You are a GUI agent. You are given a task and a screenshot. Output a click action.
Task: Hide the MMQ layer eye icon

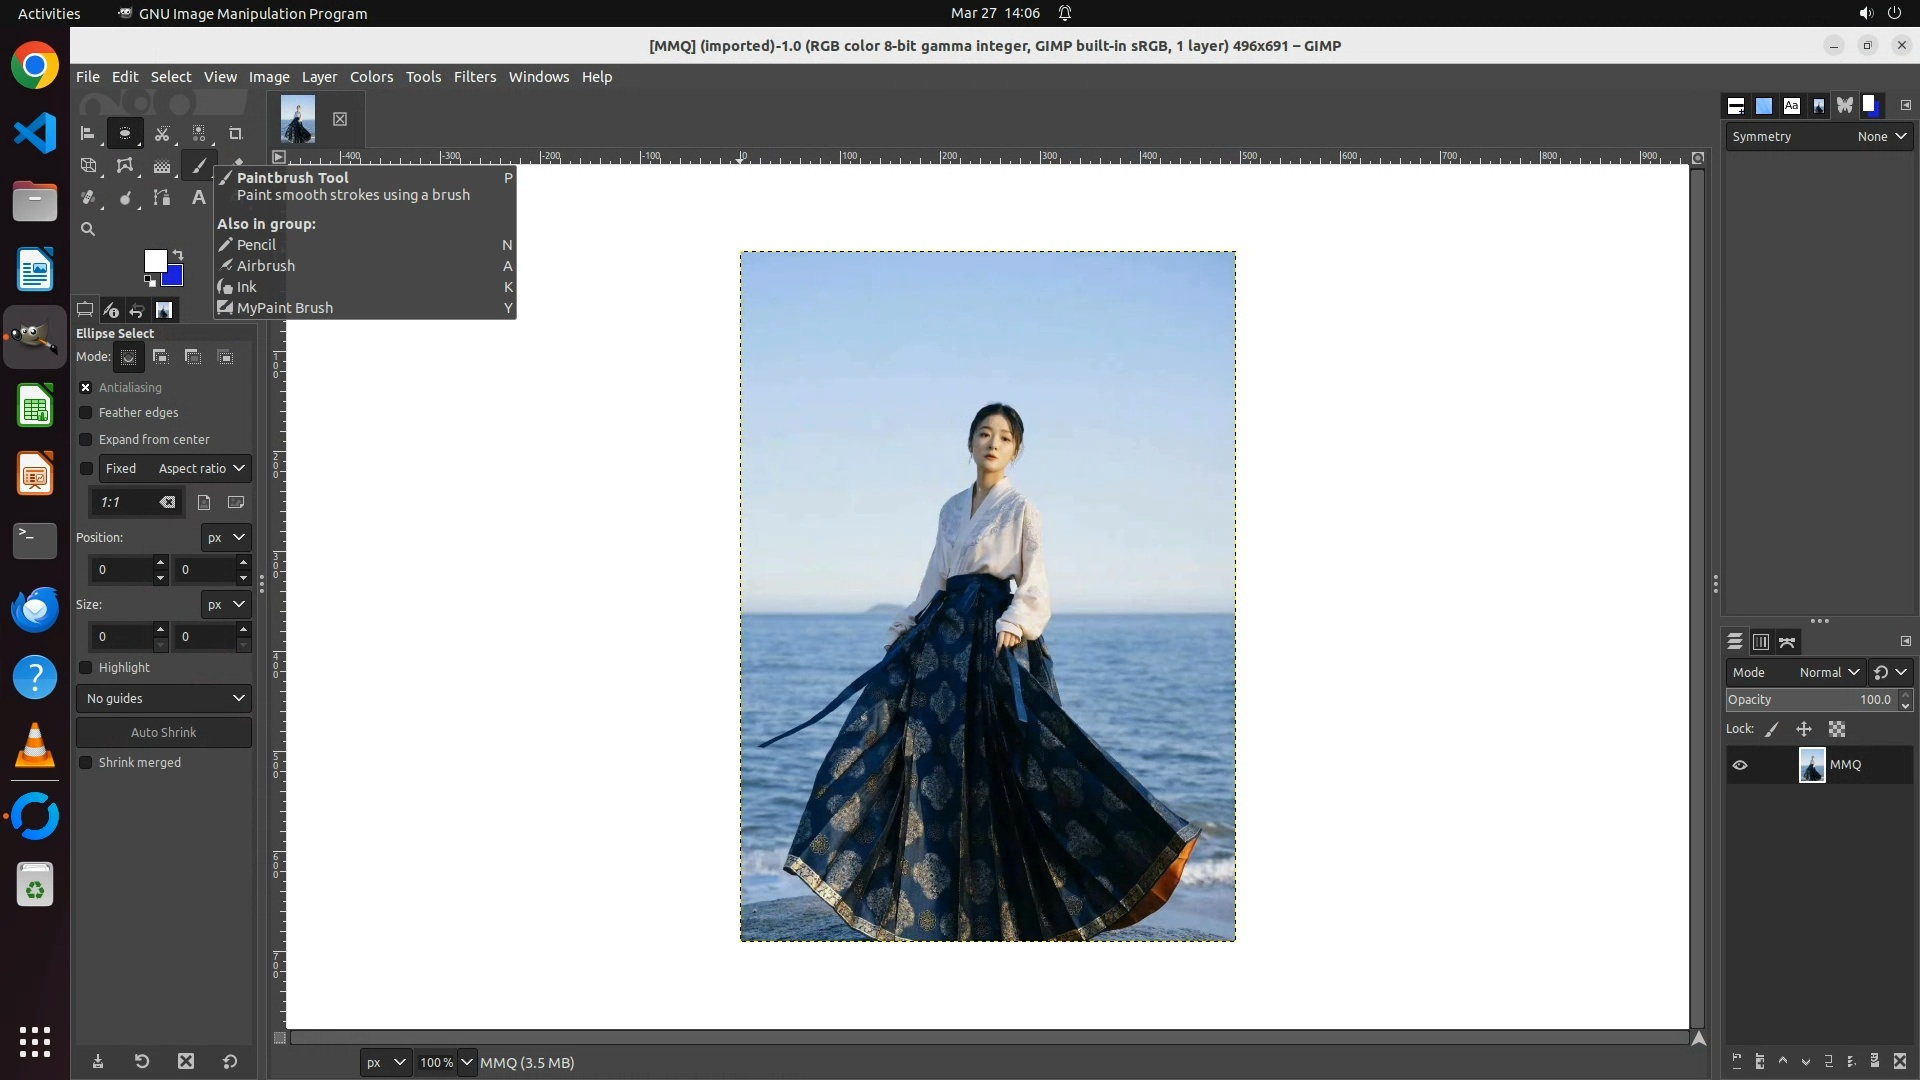tap(1740, 765)
